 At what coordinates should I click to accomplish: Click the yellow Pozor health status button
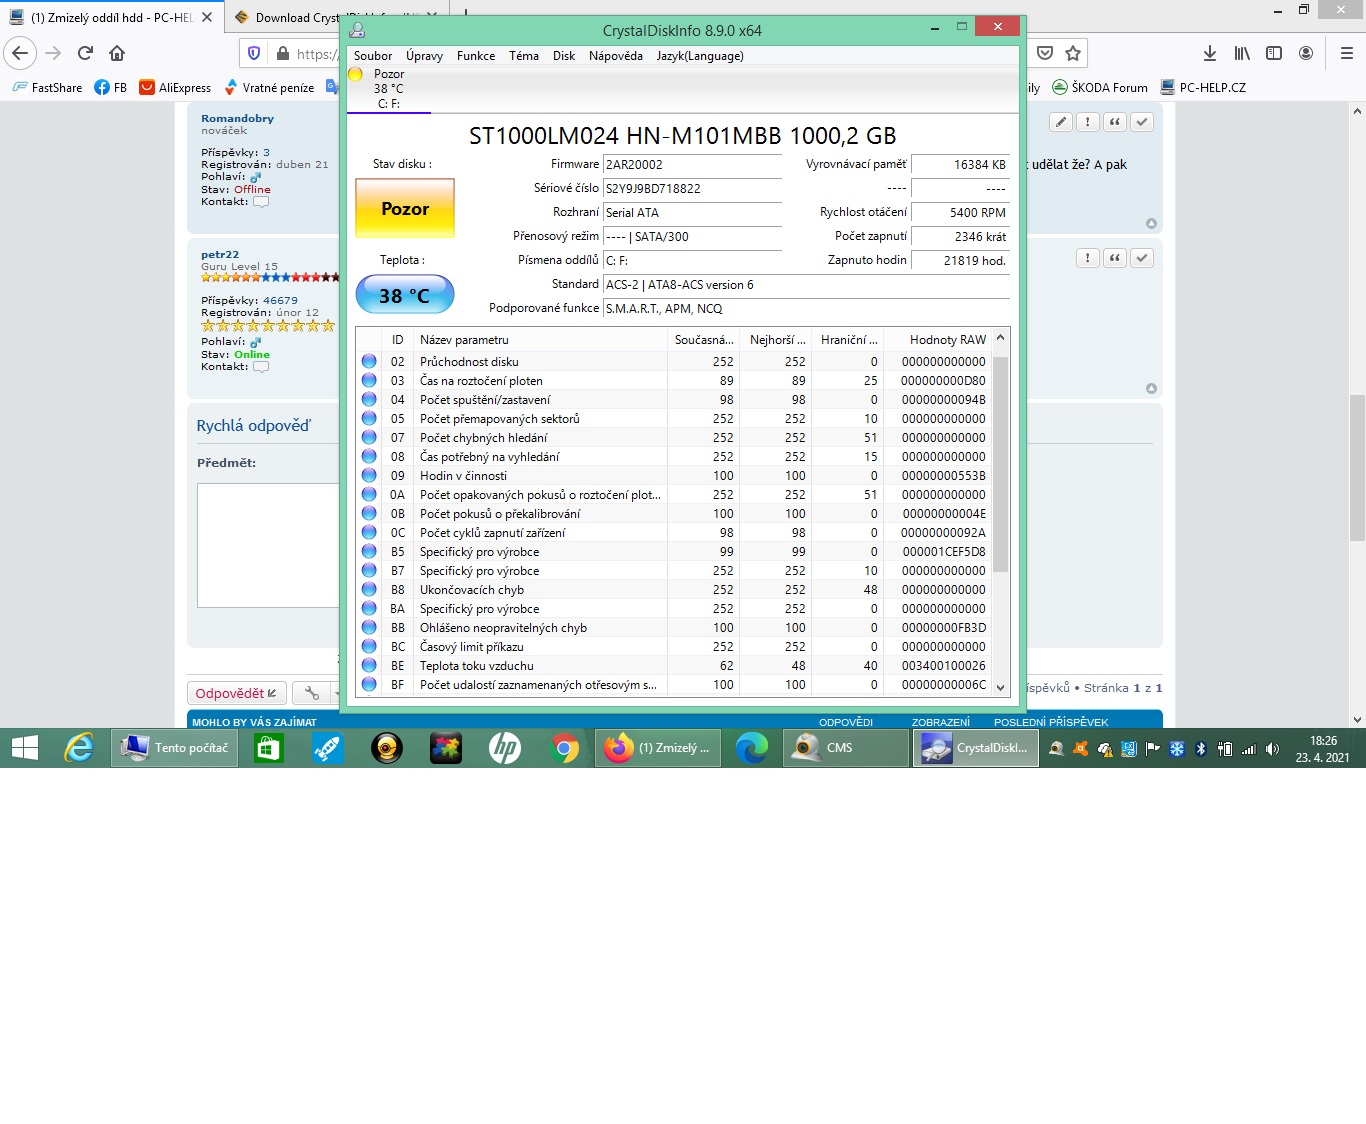[x=405, y=208]
